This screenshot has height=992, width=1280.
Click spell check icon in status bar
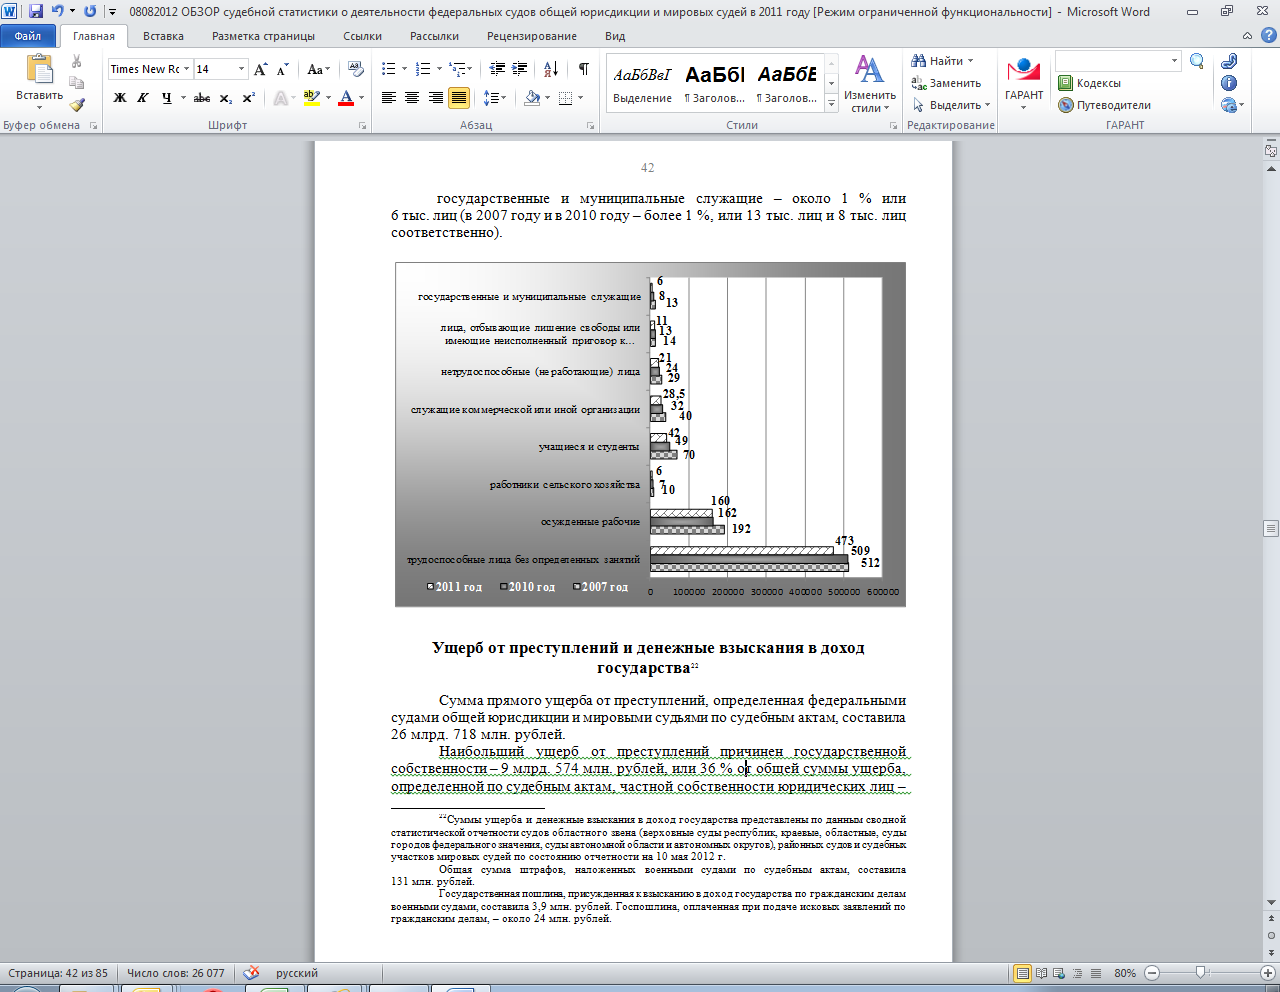[x=251, y=973]
